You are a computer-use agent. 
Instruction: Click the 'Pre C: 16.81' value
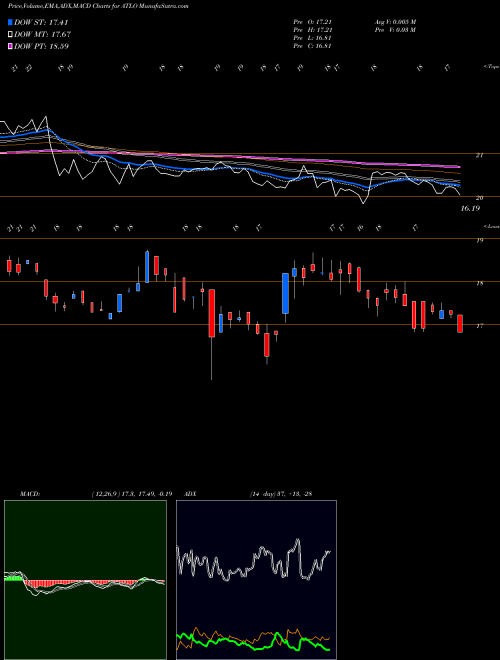coord(313,46)
